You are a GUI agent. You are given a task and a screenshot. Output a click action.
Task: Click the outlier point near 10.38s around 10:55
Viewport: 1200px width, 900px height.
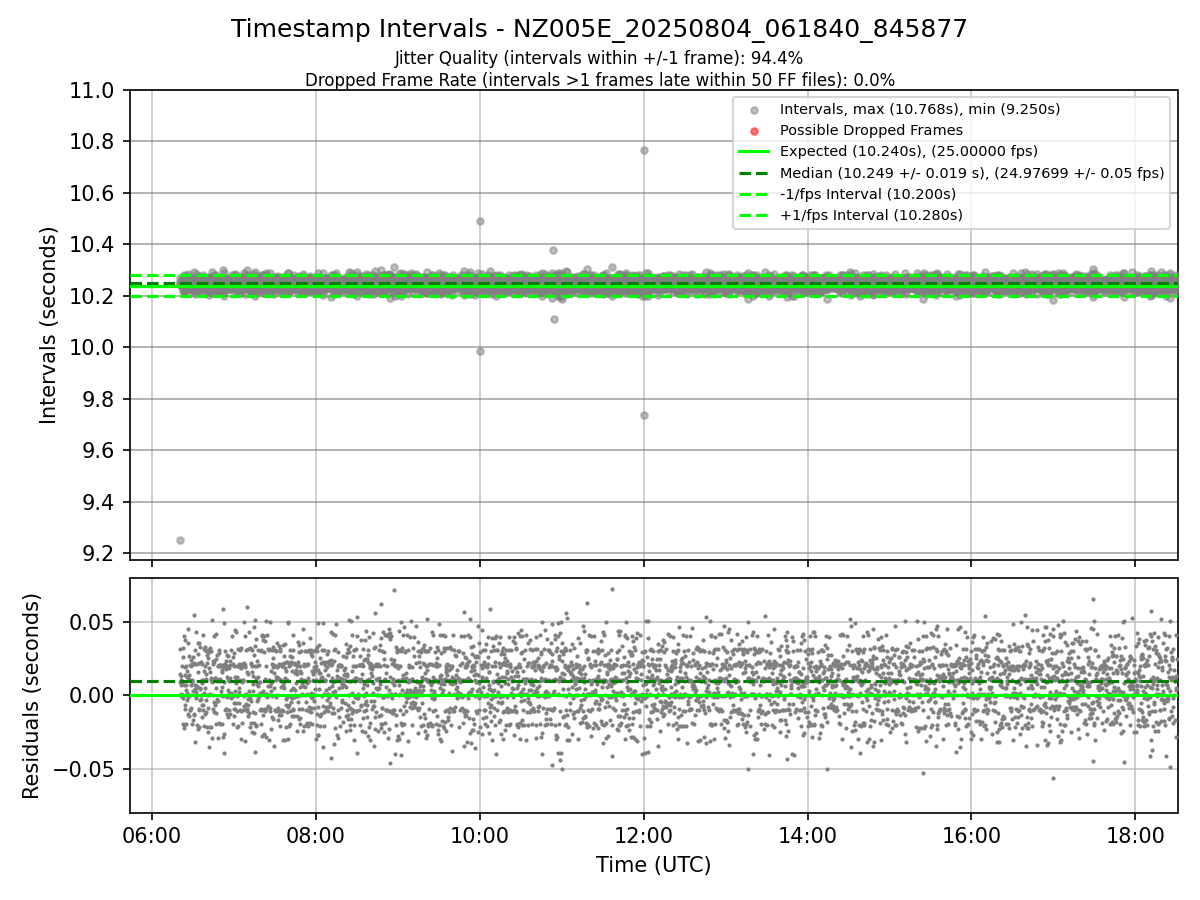(553, 250)
